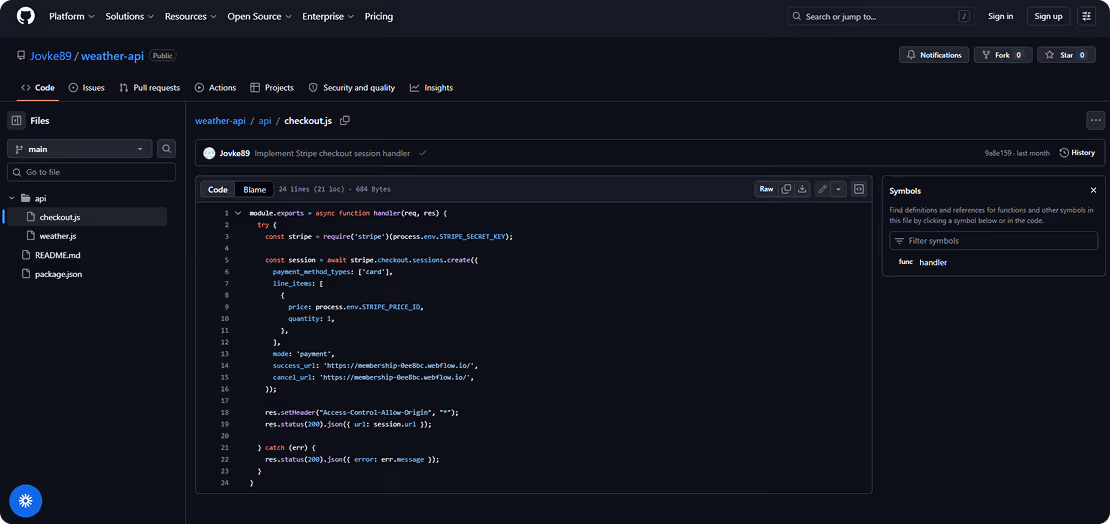Switch to the Pull requests tab
1110x524 pixels.
(x=149, y=88)
